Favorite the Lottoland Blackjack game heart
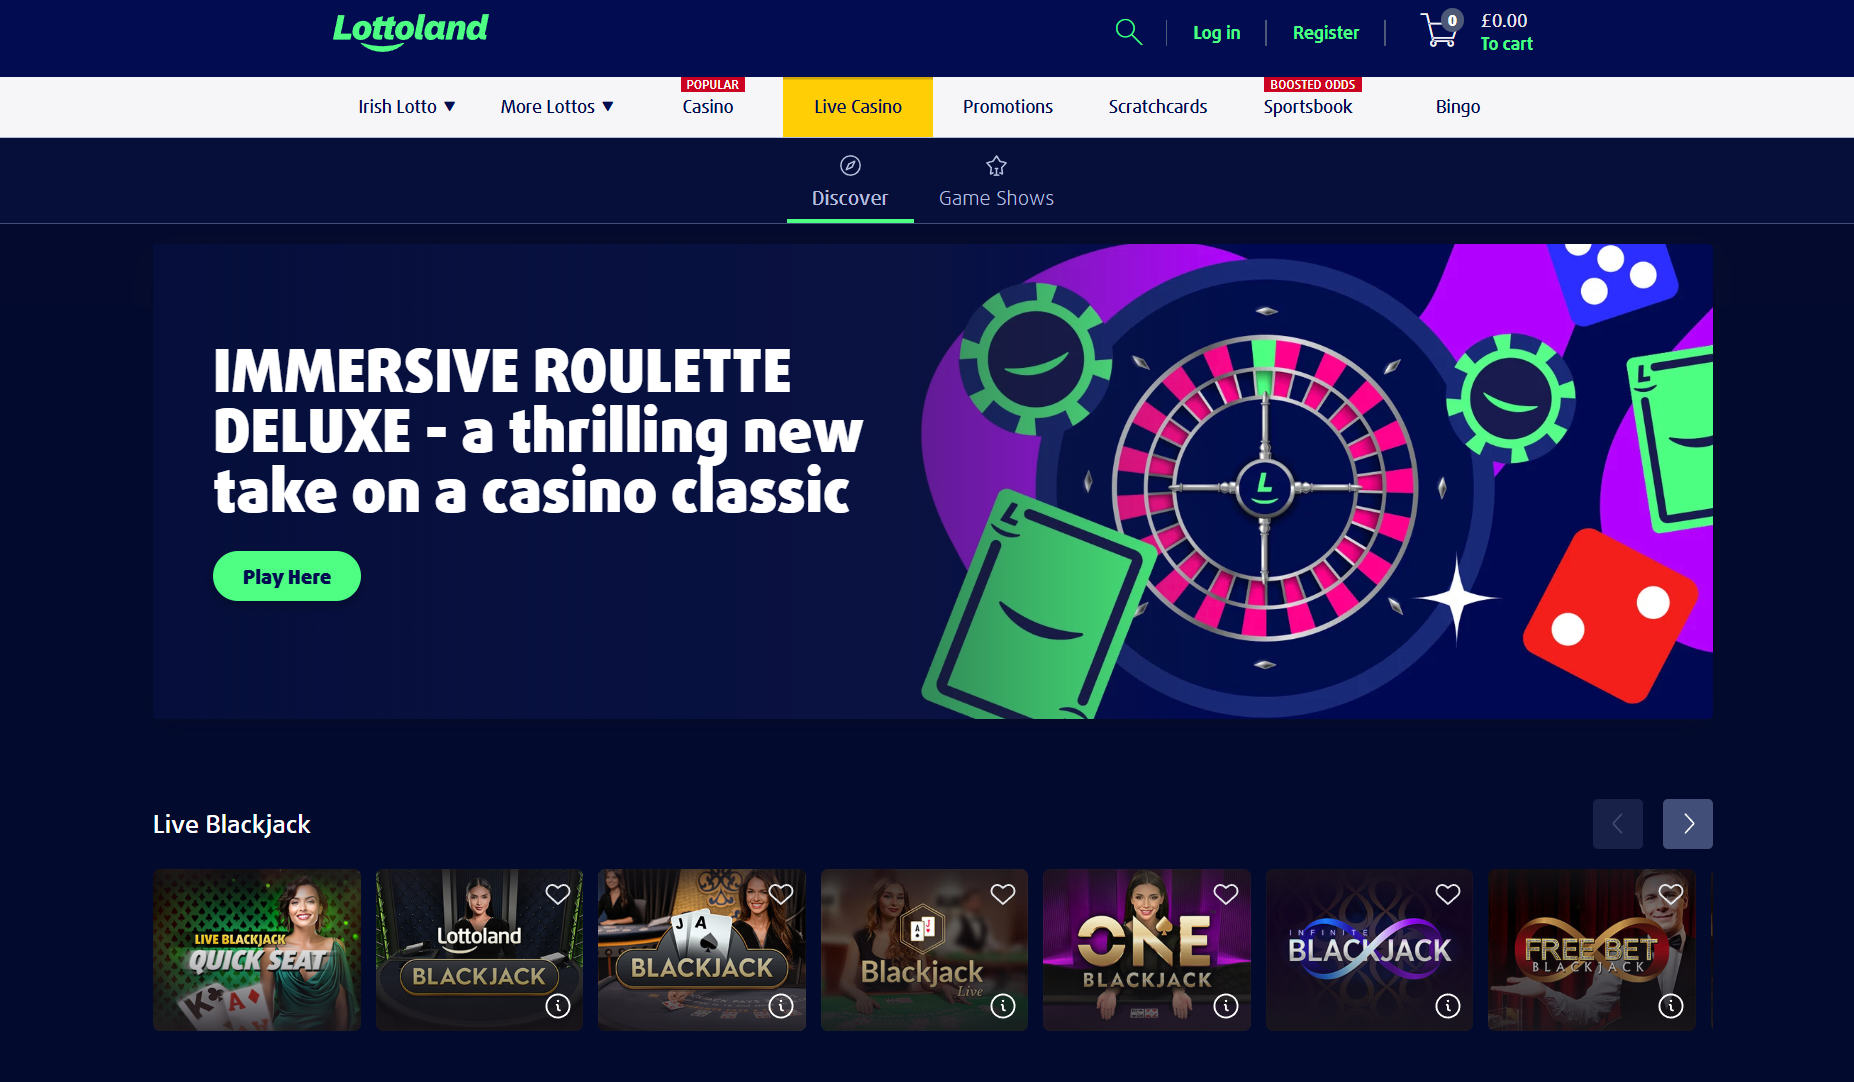Viewport: 1854px width, 1082px height. coord(558,894)
